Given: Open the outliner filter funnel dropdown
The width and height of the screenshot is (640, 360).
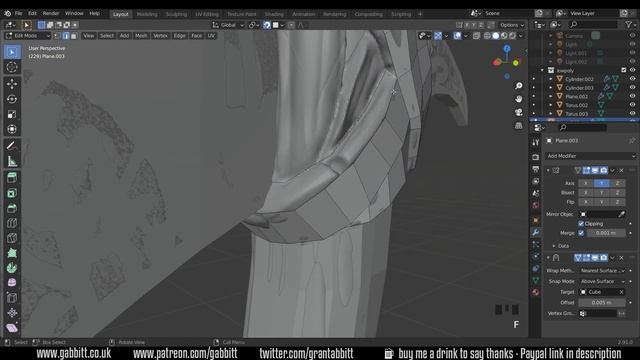Looking at the screenshot, I should pos(630,25).
